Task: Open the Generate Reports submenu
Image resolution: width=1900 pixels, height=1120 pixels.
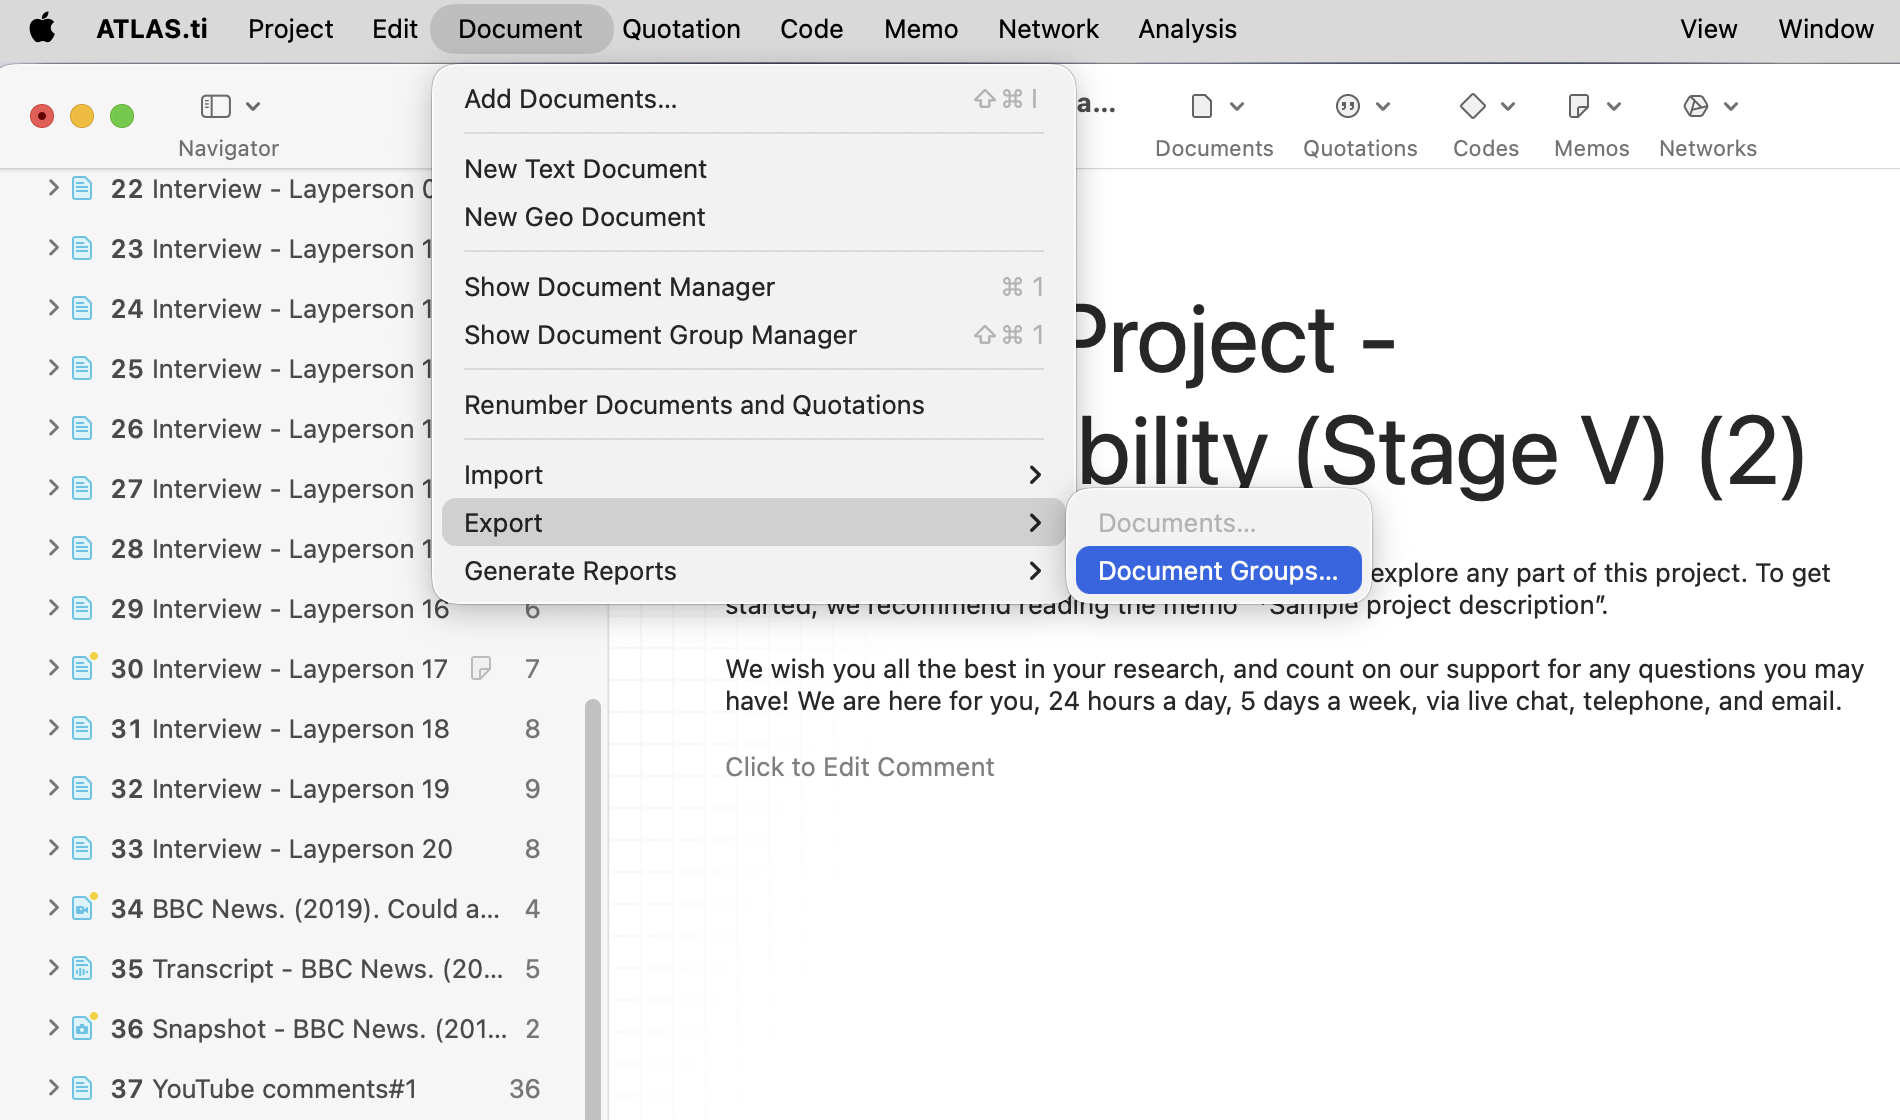Action: (753, 571)
